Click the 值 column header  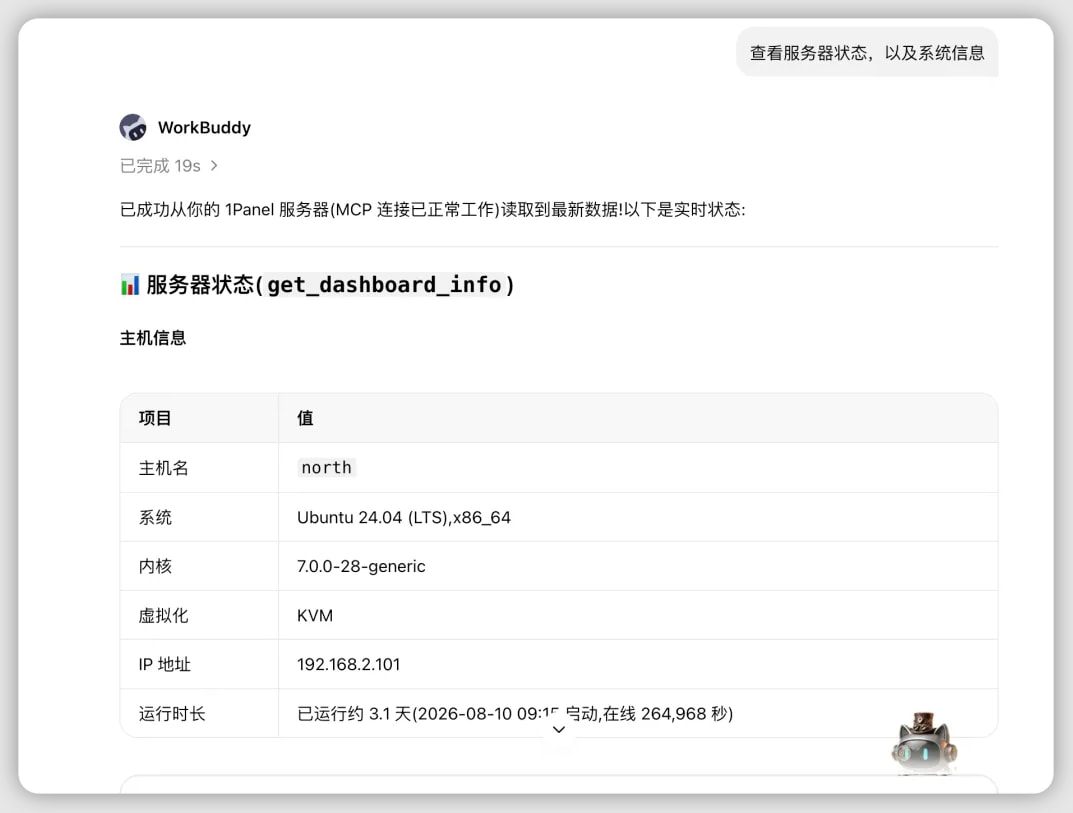pos(305,418)
